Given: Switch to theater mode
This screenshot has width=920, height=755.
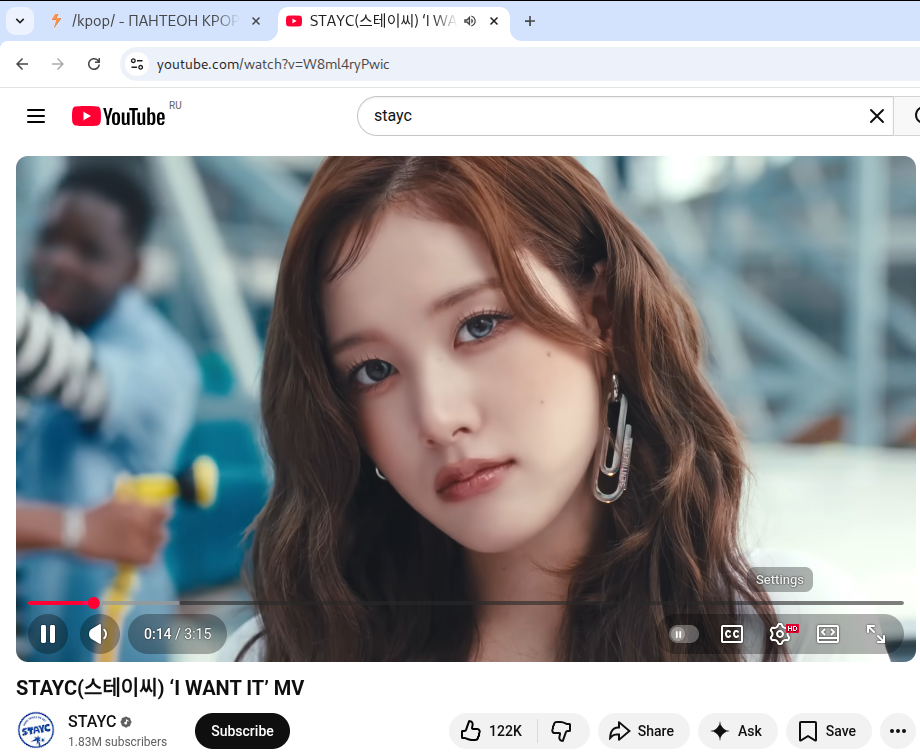Looking at the screenshot, I should tap(828, 634).
